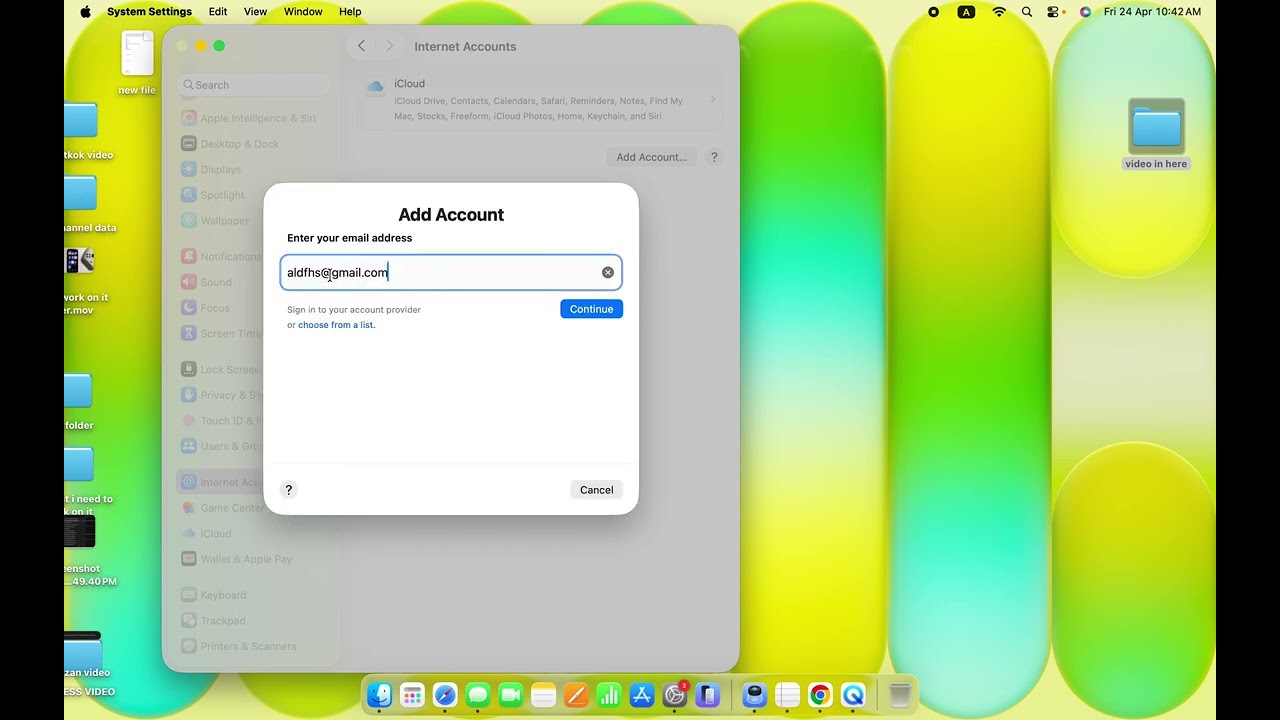Click System Settings icon in the Dock

click(x=675, y=695)
